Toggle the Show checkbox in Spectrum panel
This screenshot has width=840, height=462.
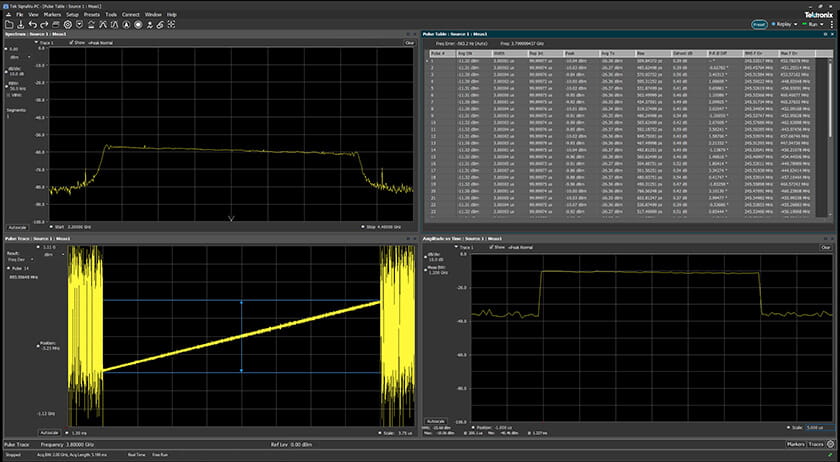pos(72,44)
